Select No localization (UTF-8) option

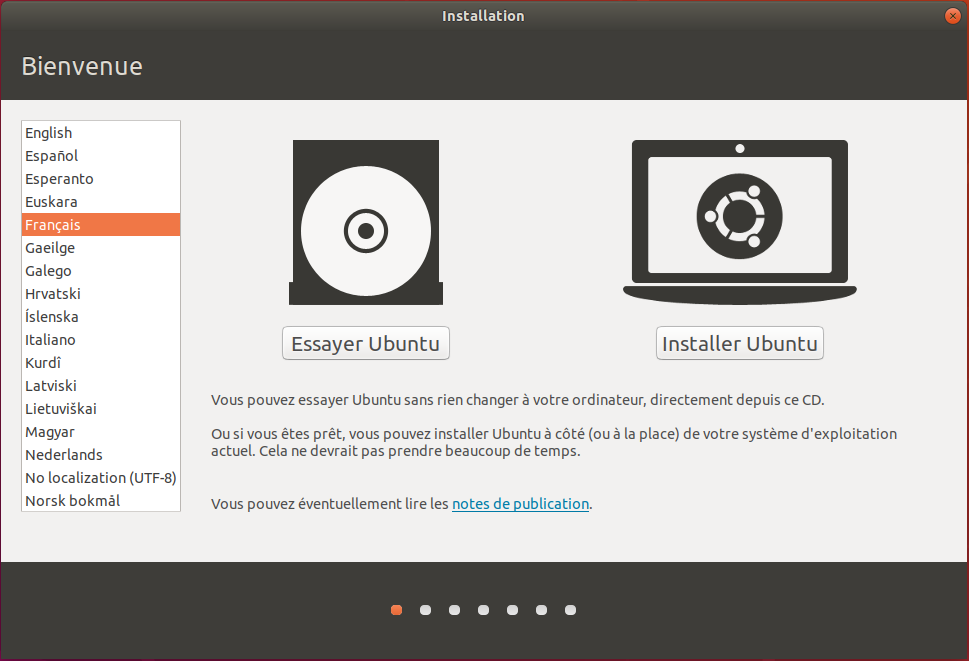(x=100, y=478)
